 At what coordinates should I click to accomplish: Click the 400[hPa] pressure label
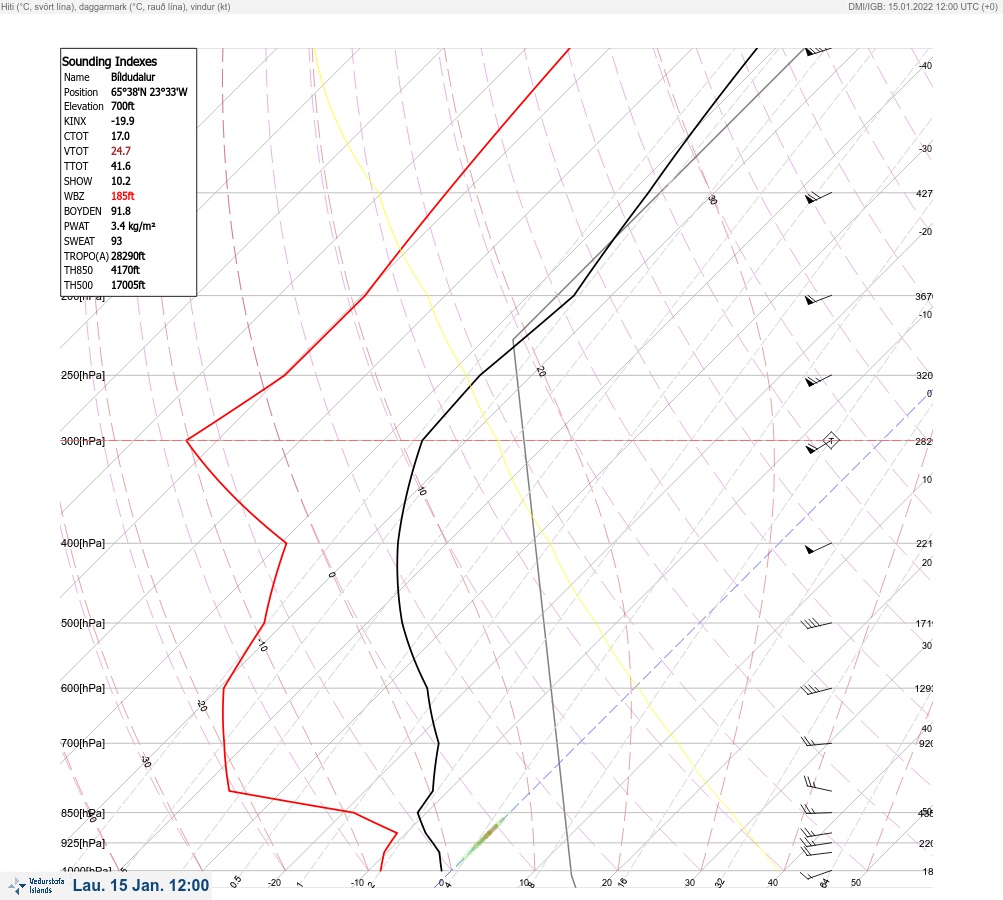(83, 543)
